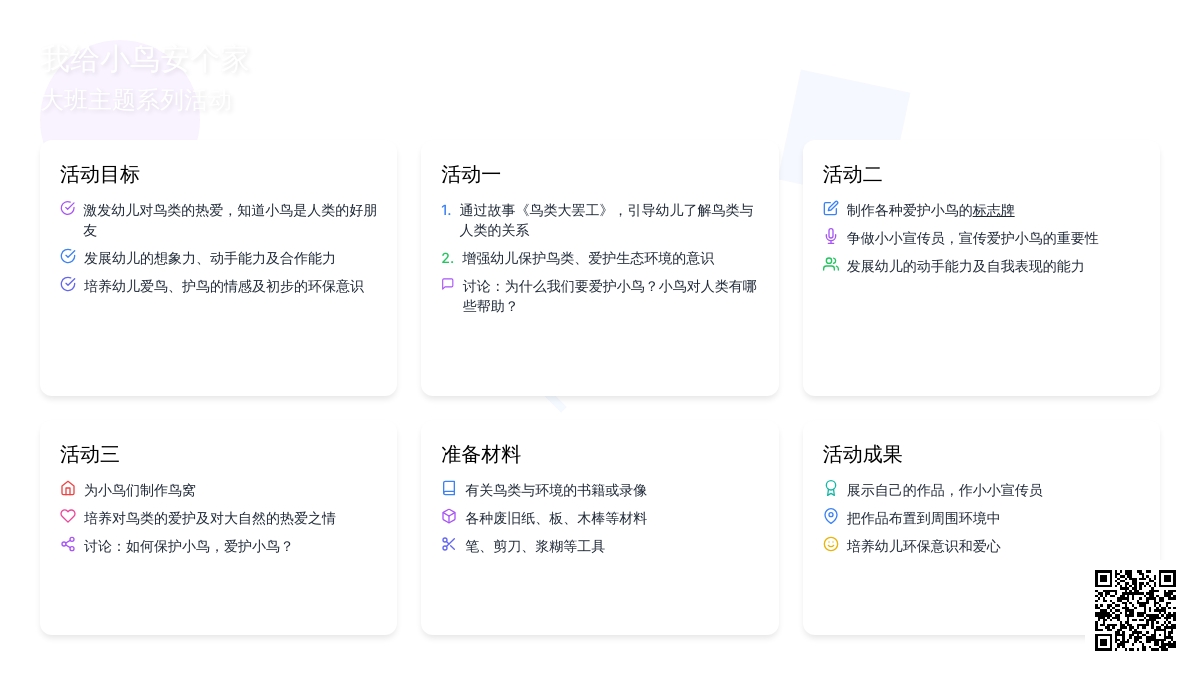This screenshot has width=1200, height=675.
Task: Click text 发展幼儿的想象力、动手能力及合作能力
Action: pyautogui.click(x=210, y=258)
